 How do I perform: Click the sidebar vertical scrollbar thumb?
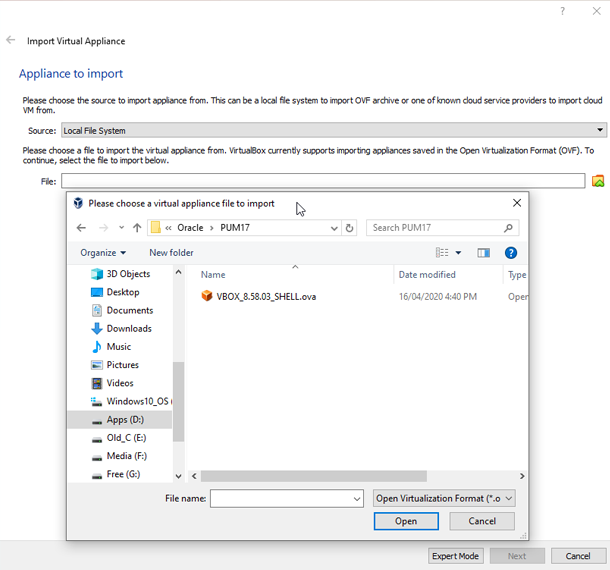coord(179,401)
